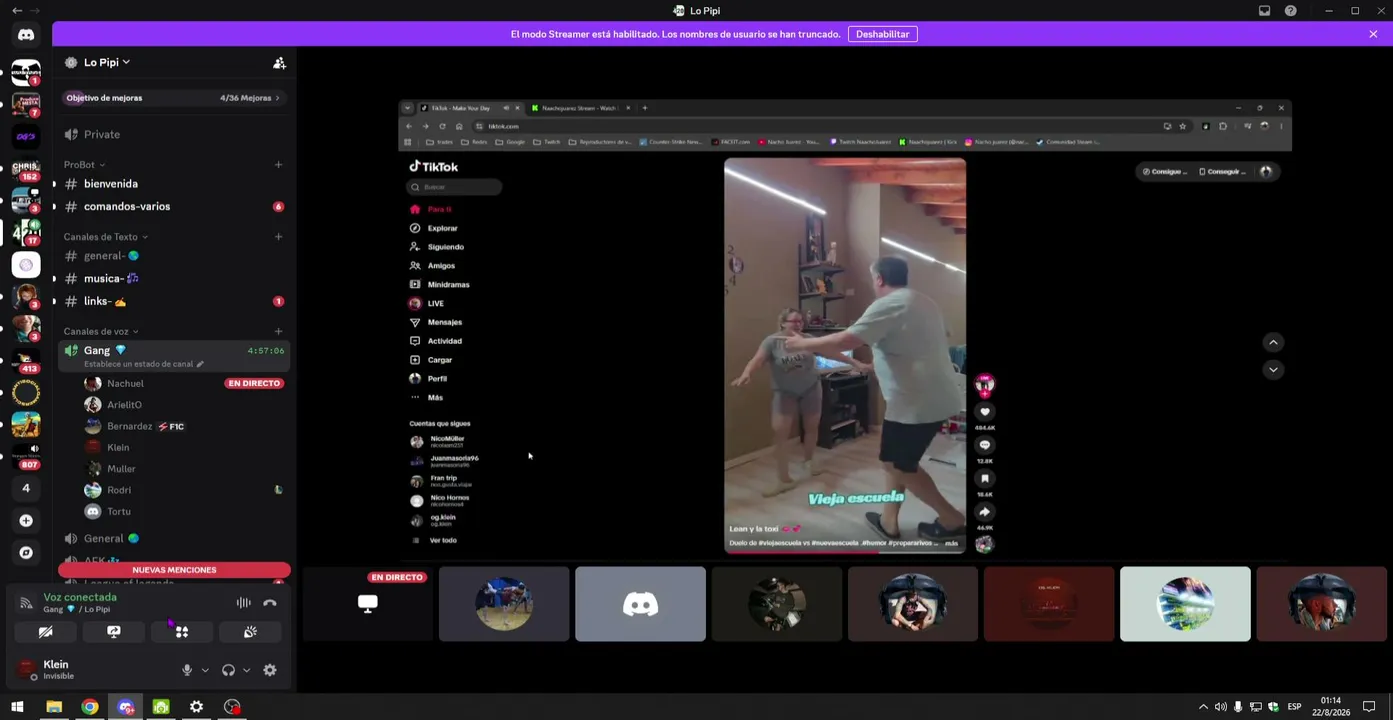The height and width of the screenshot is (720, 1393).
Task: Open the Discord inbox icon in title bar
Action: [1264, 11]
